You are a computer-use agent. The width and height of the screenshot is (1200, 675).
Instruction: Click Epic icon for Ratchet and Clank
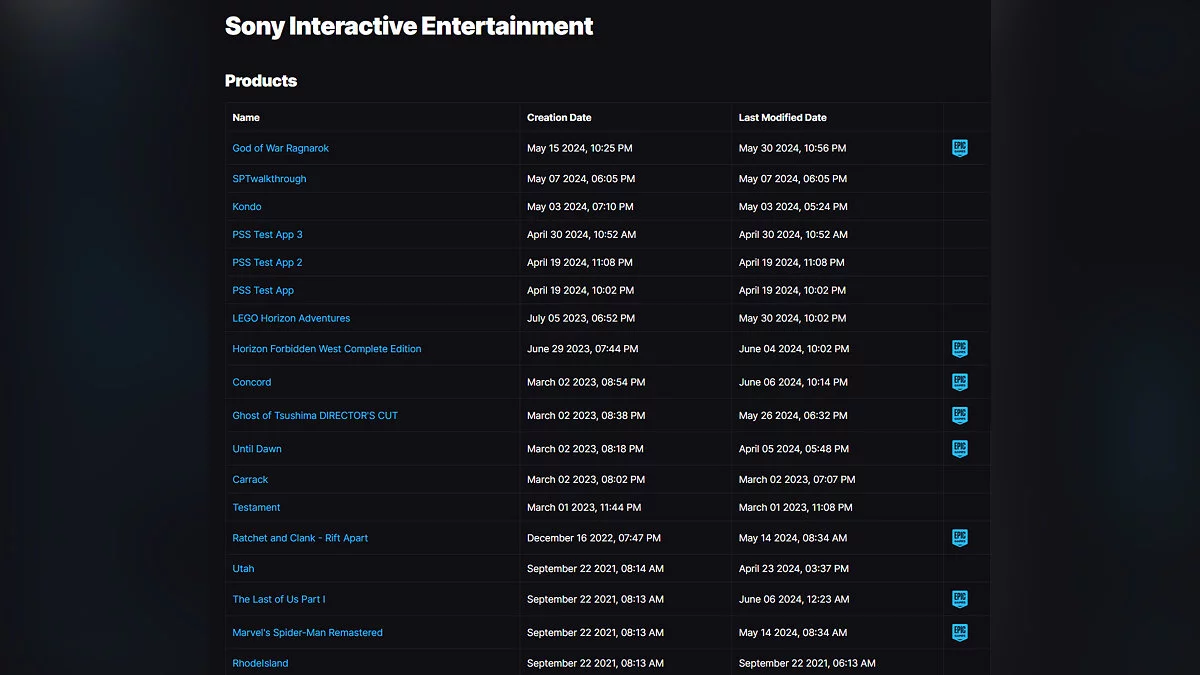[959, 538]
